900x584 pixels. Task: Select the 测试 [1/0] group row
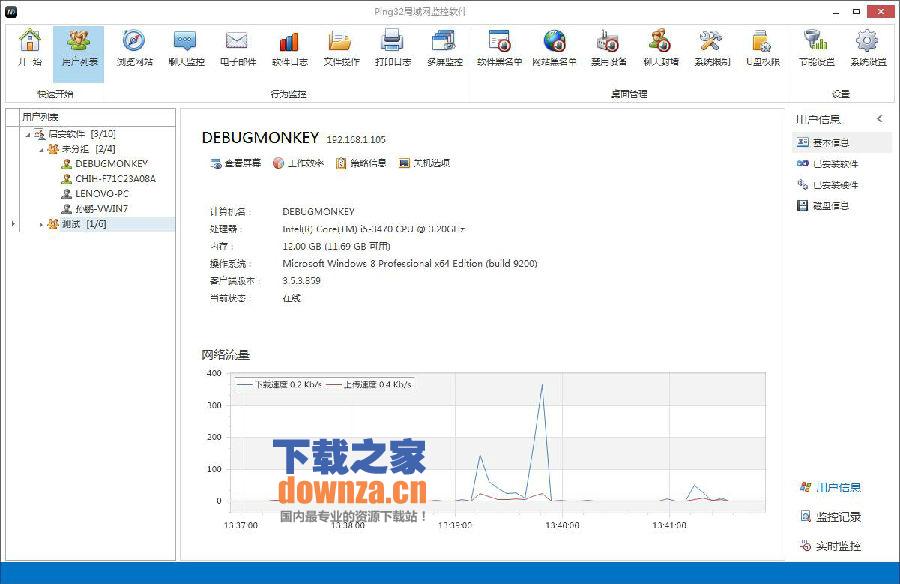click(x=98, y=224)
